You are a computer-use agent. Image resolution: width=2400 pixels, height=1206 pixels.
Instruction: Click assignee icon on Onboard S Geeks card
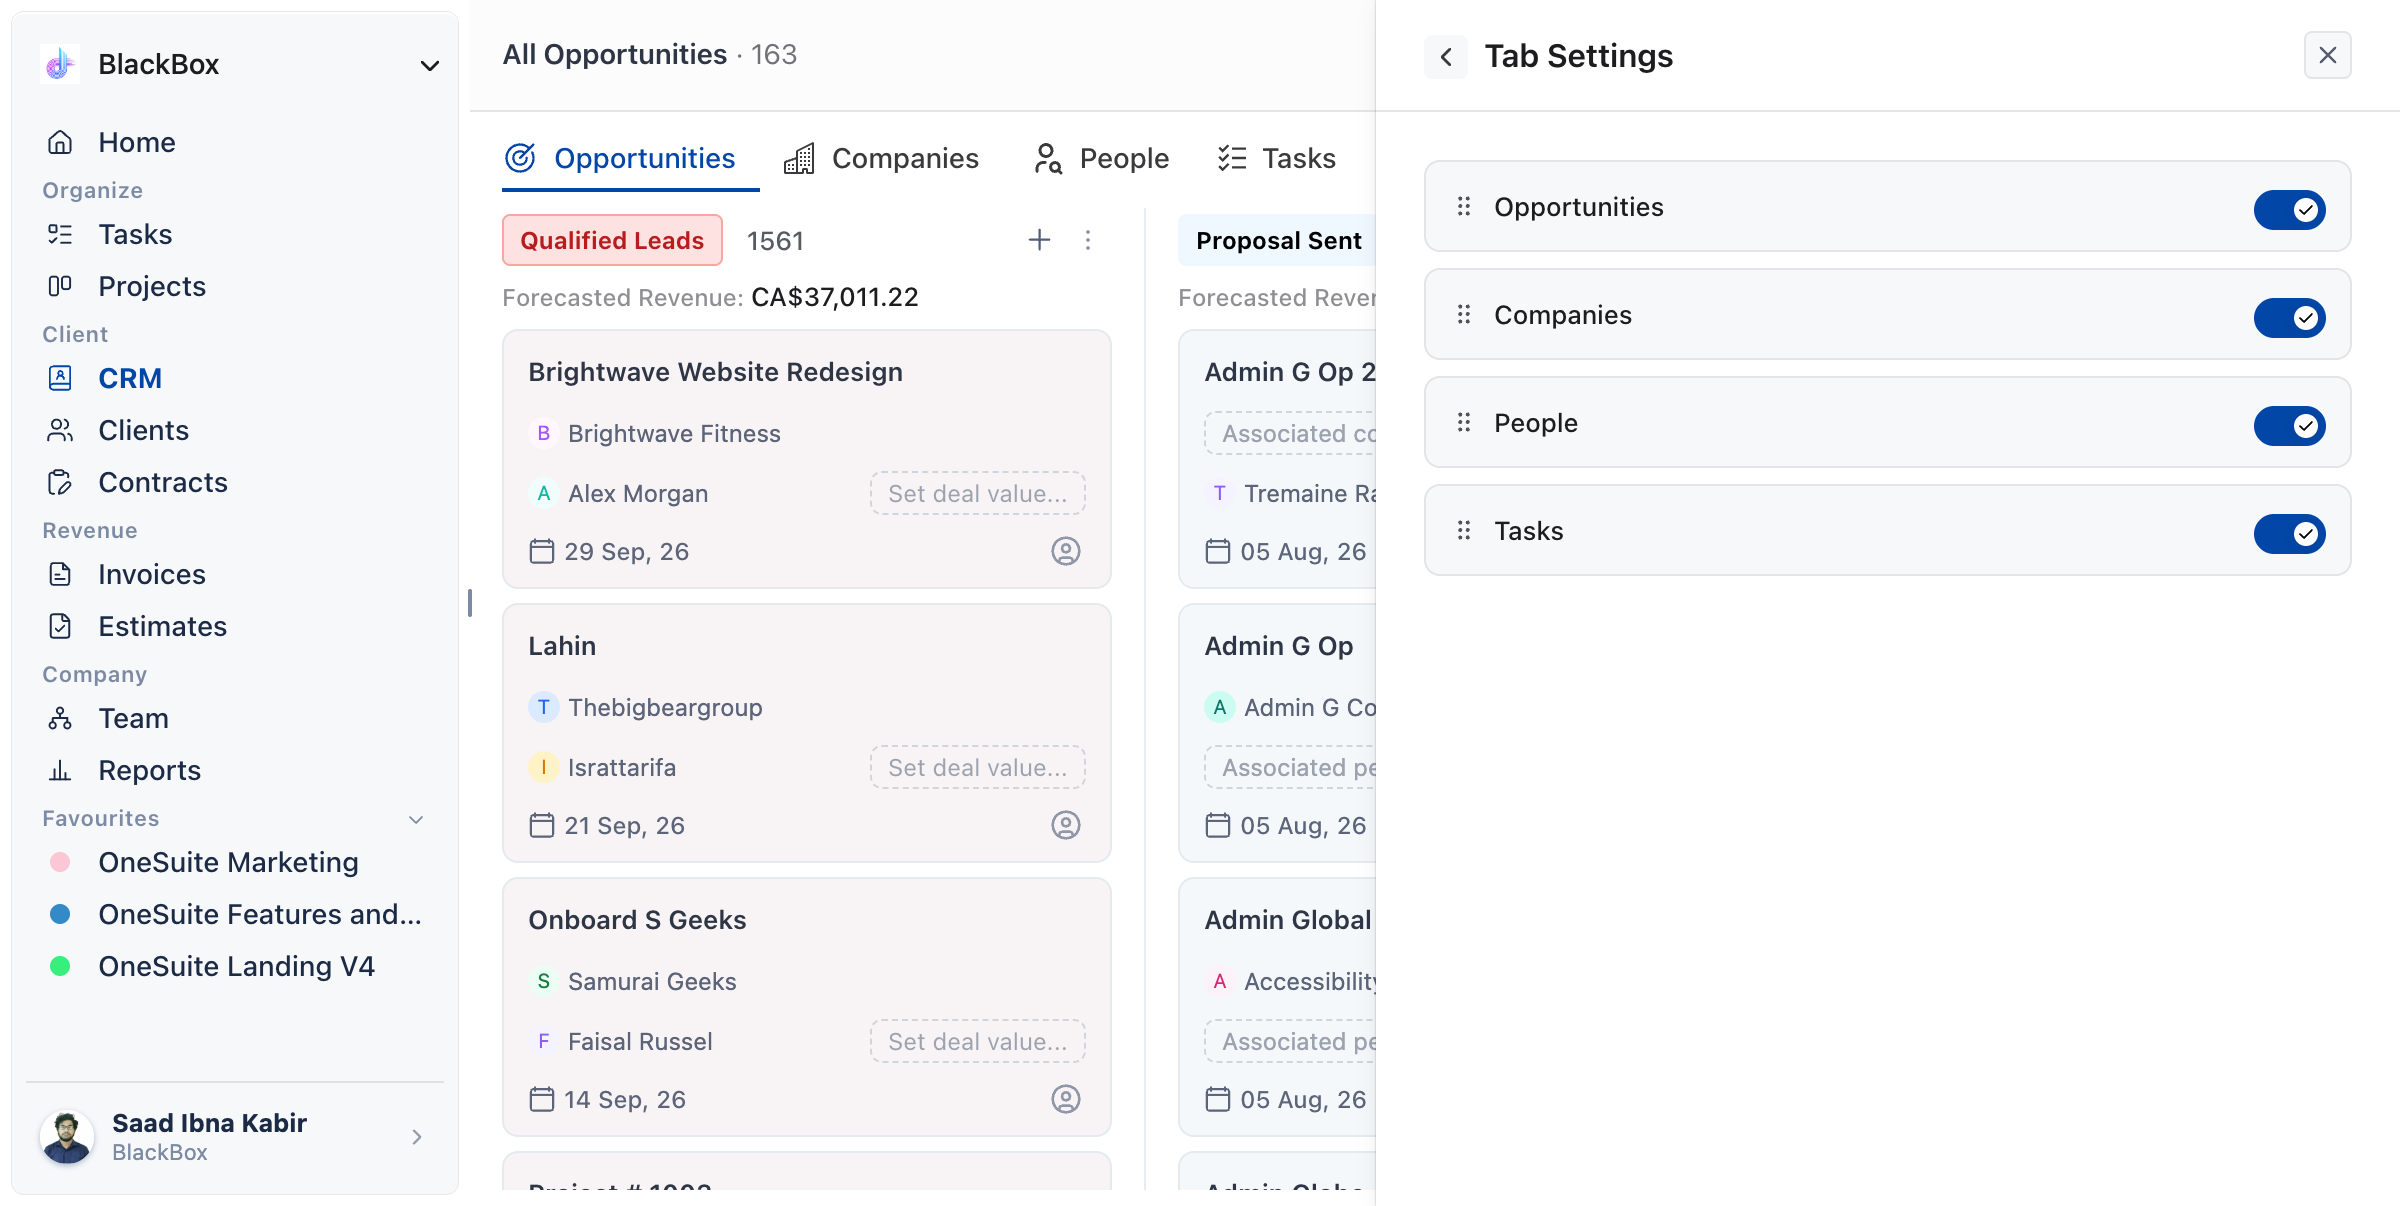click(1066, 1099)
